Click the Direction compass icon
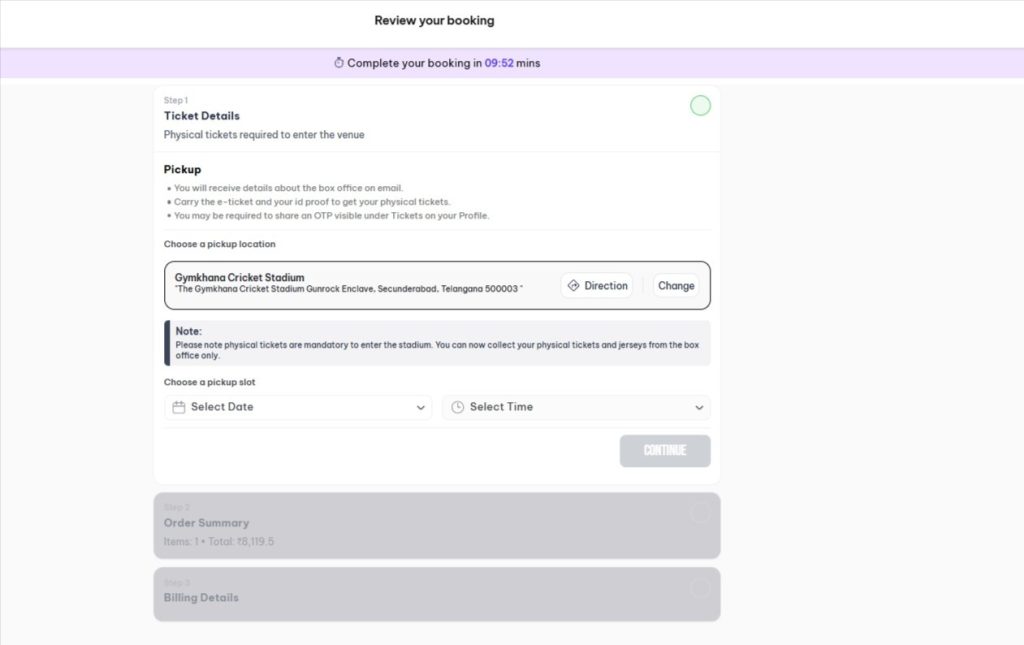Screen dimensions: 1024x645 pyautogui.click(x=573, y=285)
